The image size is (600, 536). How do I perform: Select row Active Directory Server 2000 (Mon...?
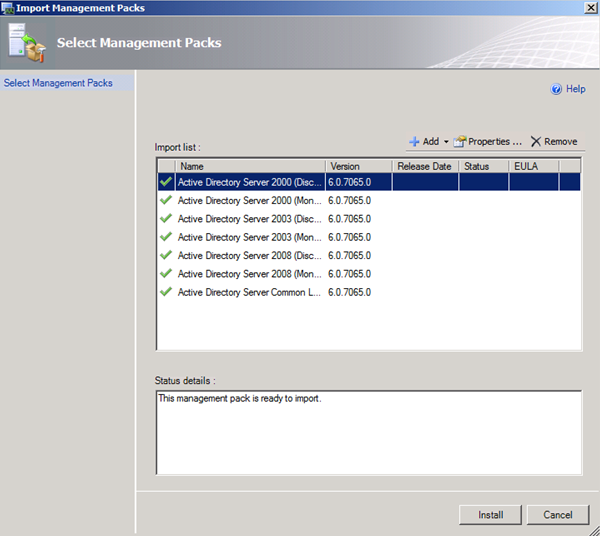369,200
